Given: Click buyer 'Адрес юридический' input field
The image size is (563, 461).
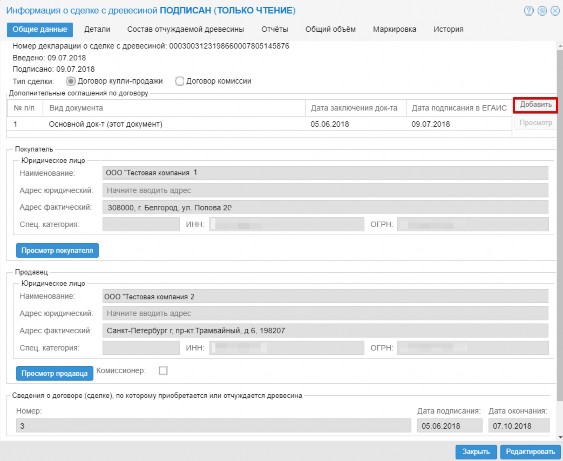Looking at the screenshot, I should 325,190.
